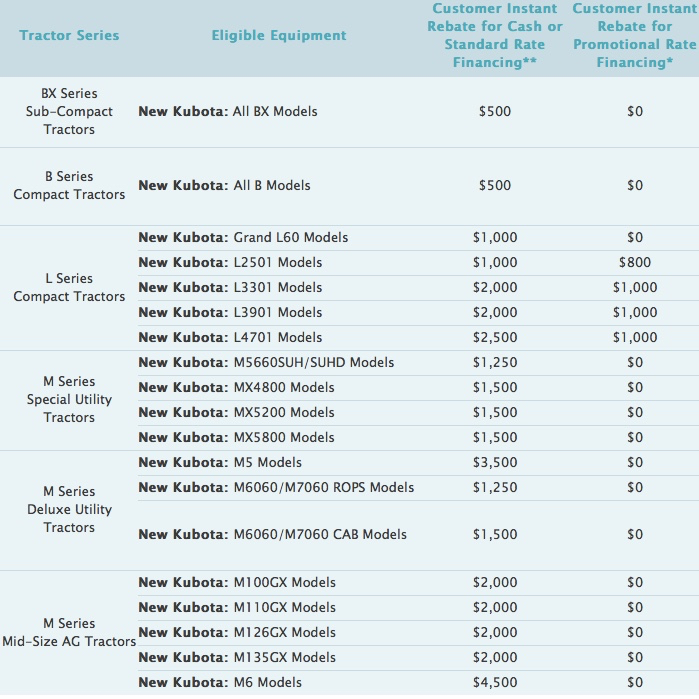Select "New Kubota: MX4800 Models"
The width and height of the screenshot is (699, 699).
point(236,387)
